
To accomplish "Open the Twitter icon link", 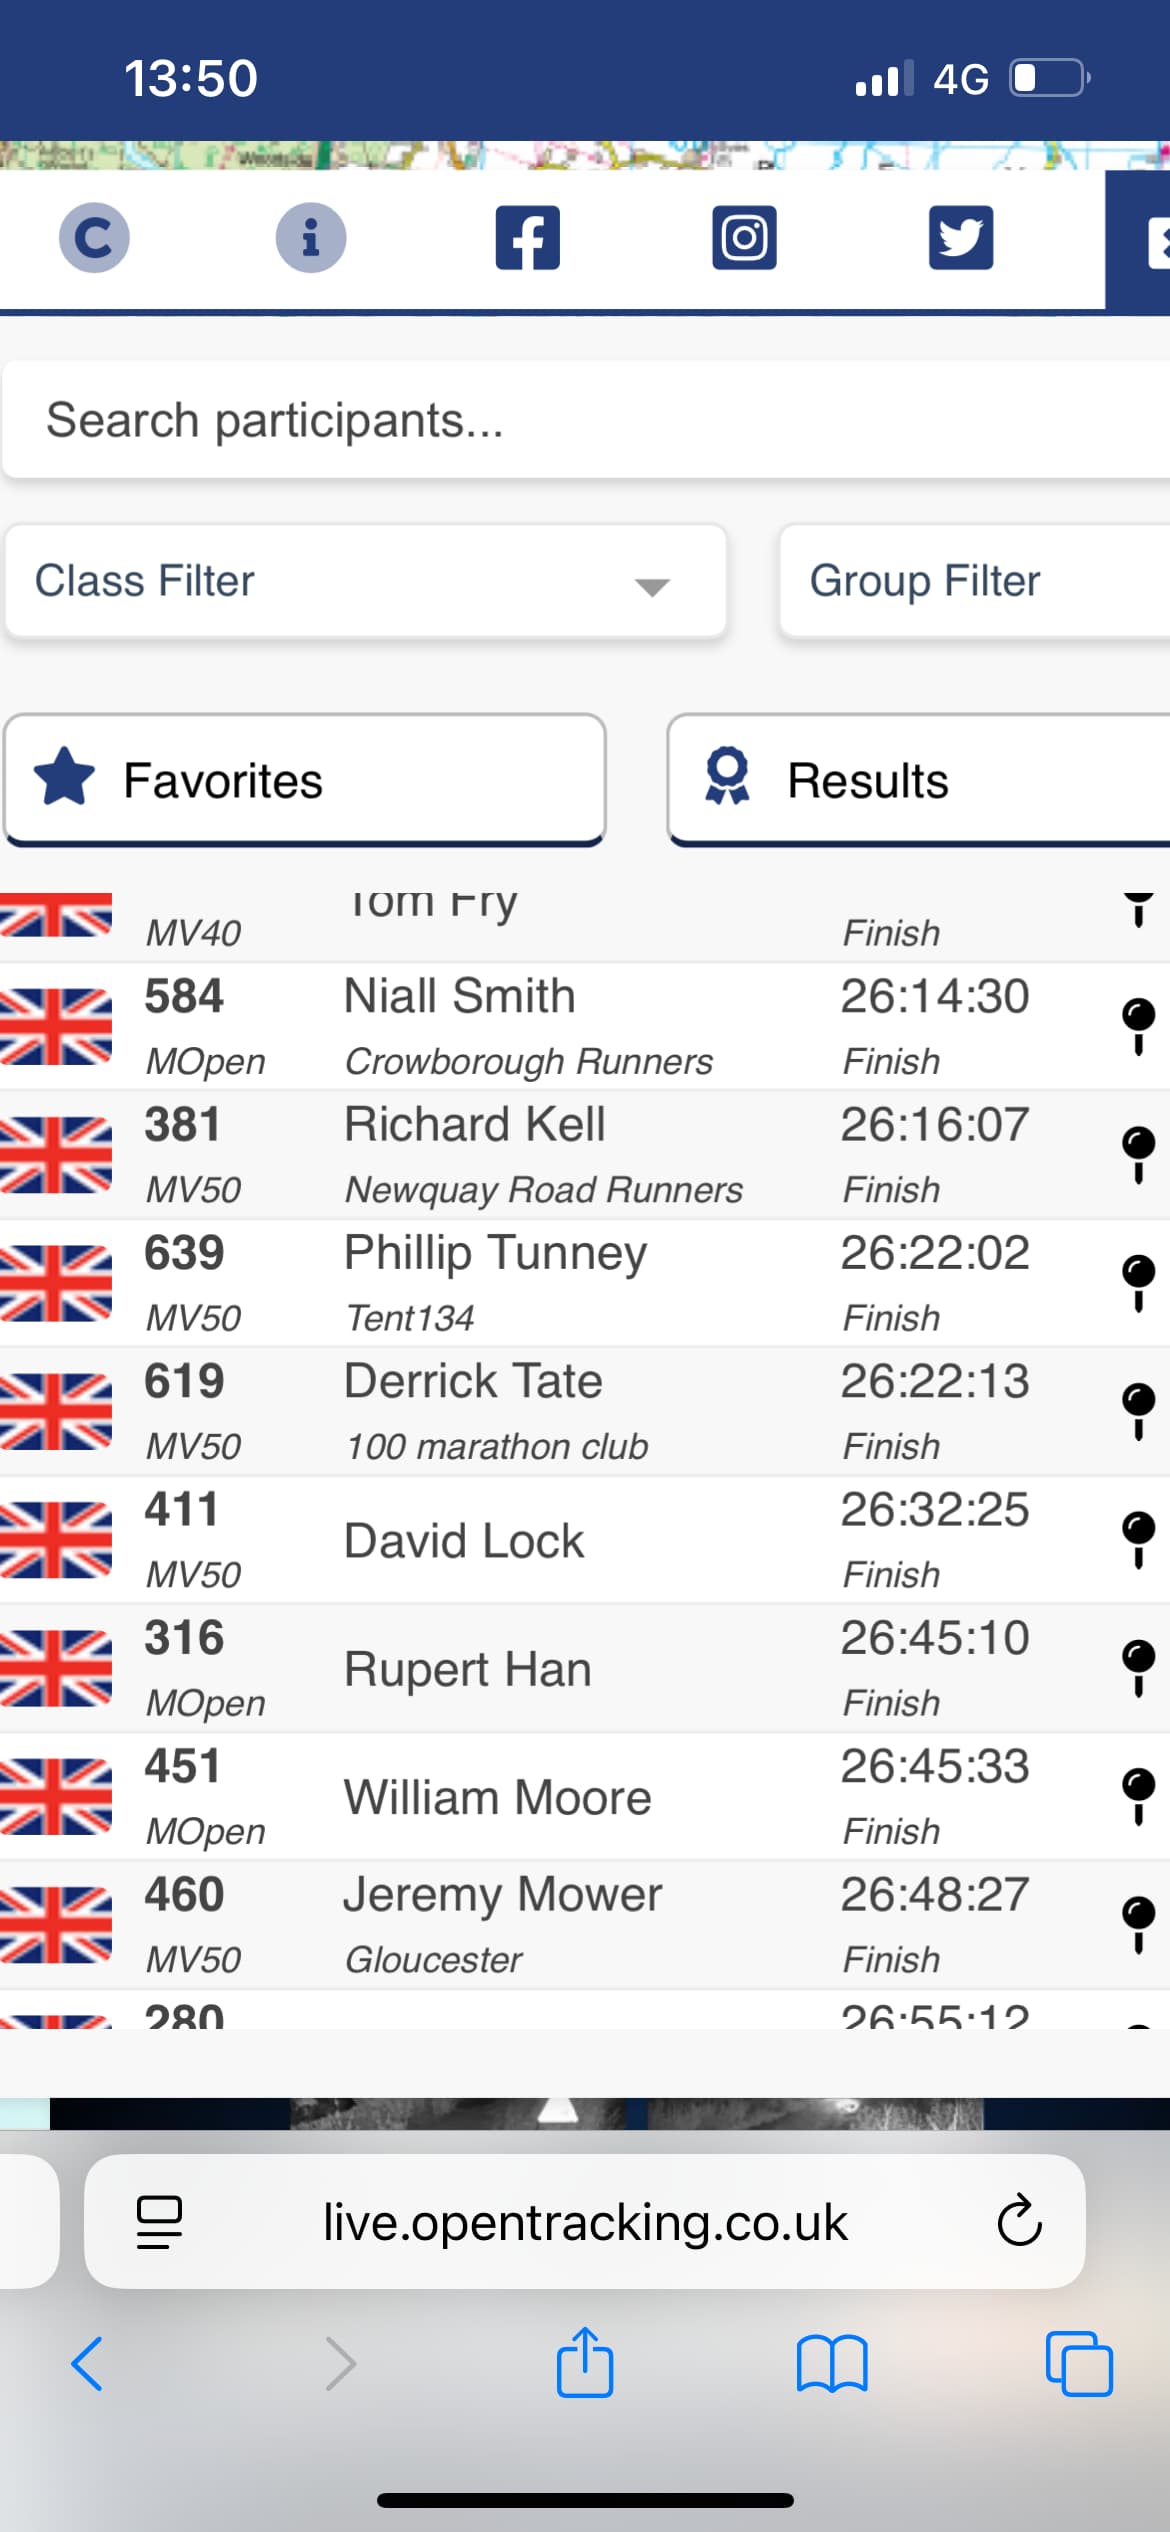I will [x=960, y=238].
